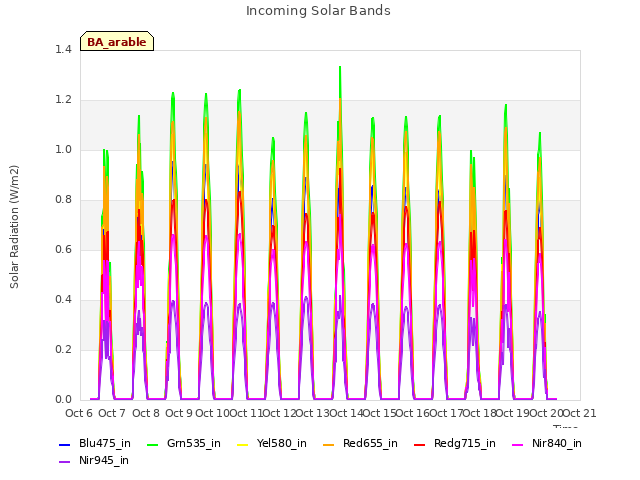Click the 1.0 y-axis tick label

click(63, 149)
